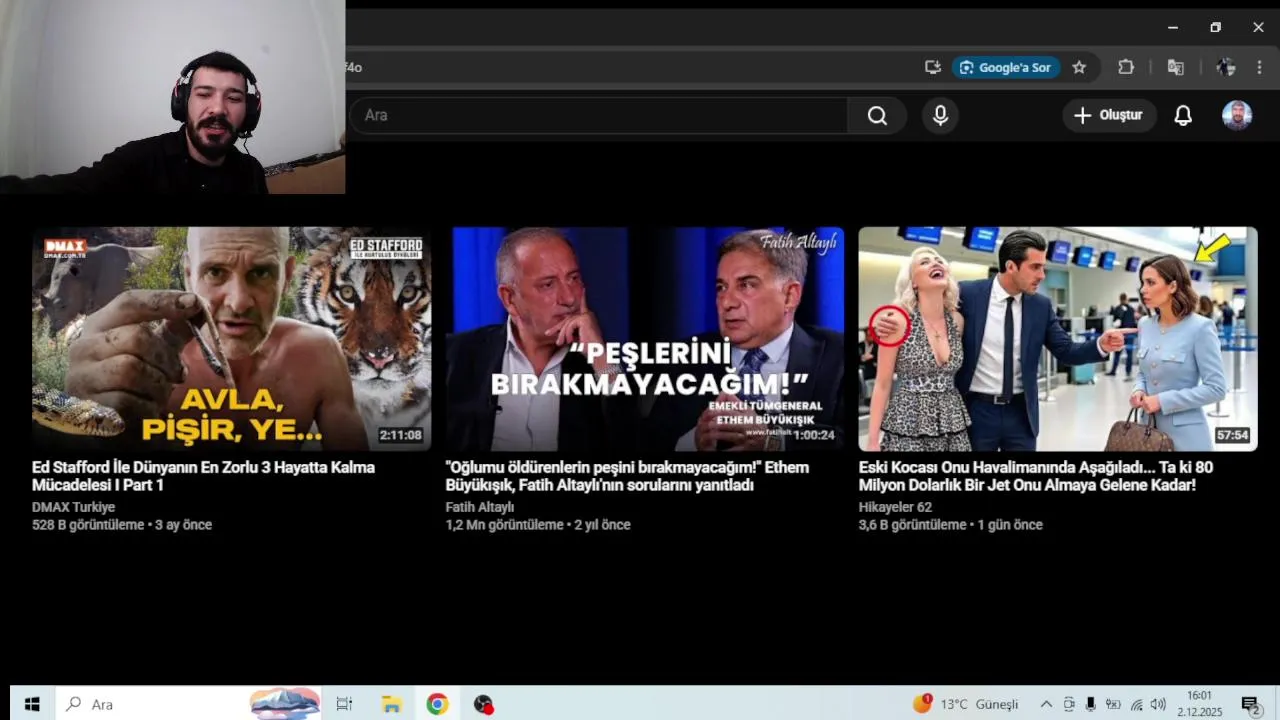
Task: Click the battery power tray icon
Action: (1113, 704)
